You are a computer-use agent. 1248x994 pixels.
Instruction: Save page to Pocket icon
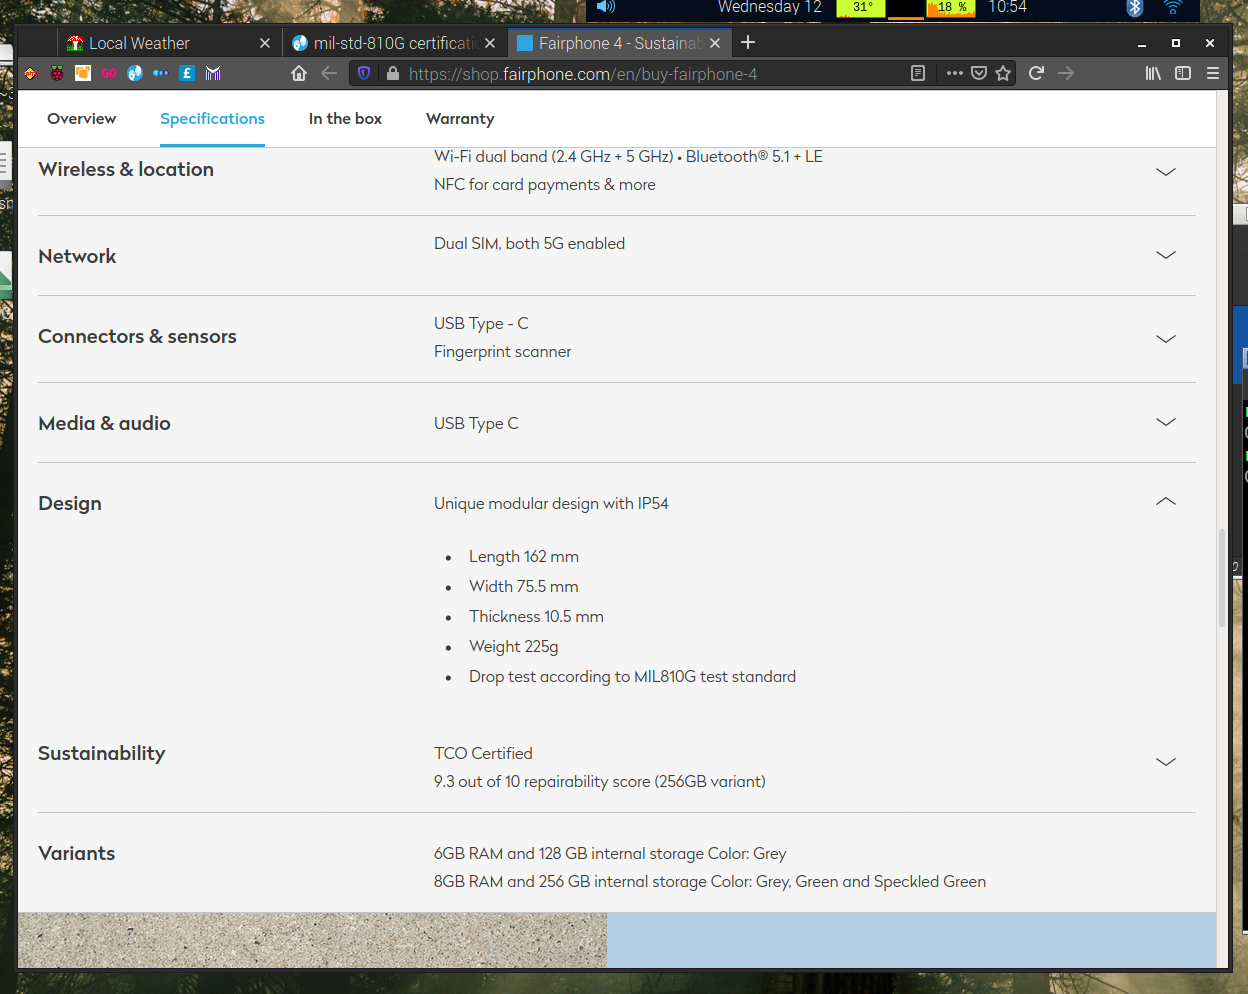coord(979,73)
